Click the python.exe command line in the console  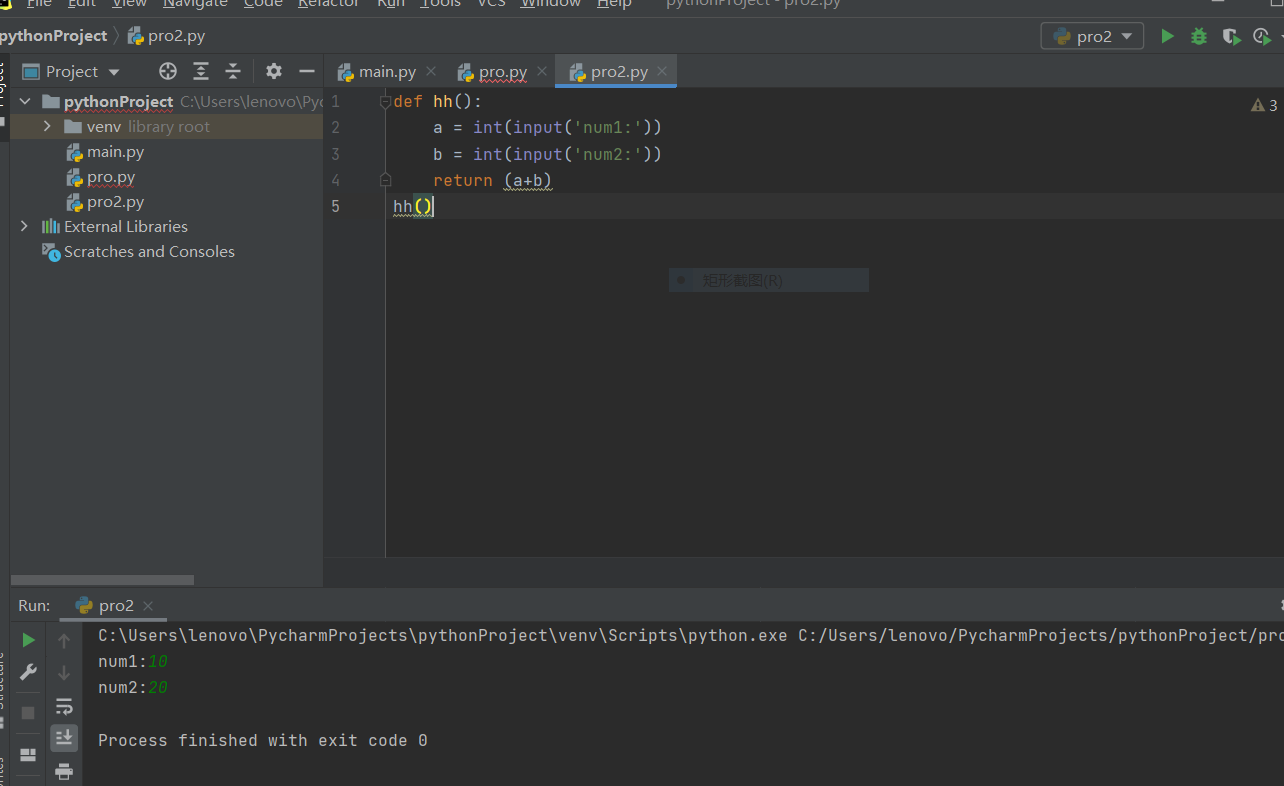[690, 636]
